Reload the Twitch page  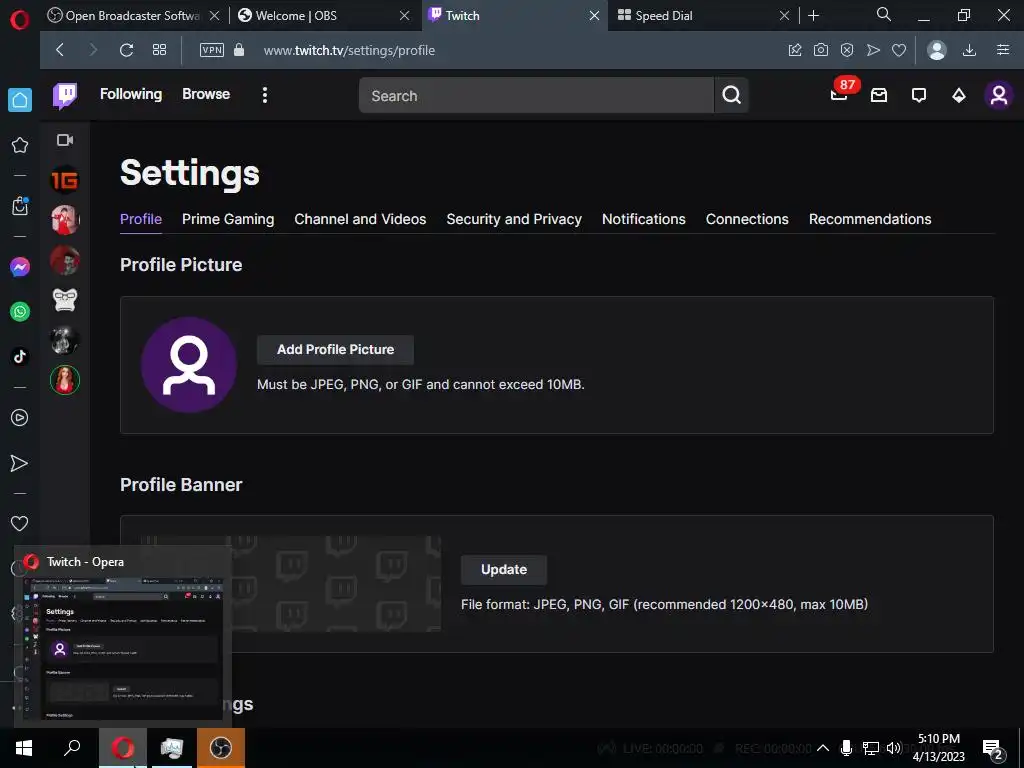point(126,50)
